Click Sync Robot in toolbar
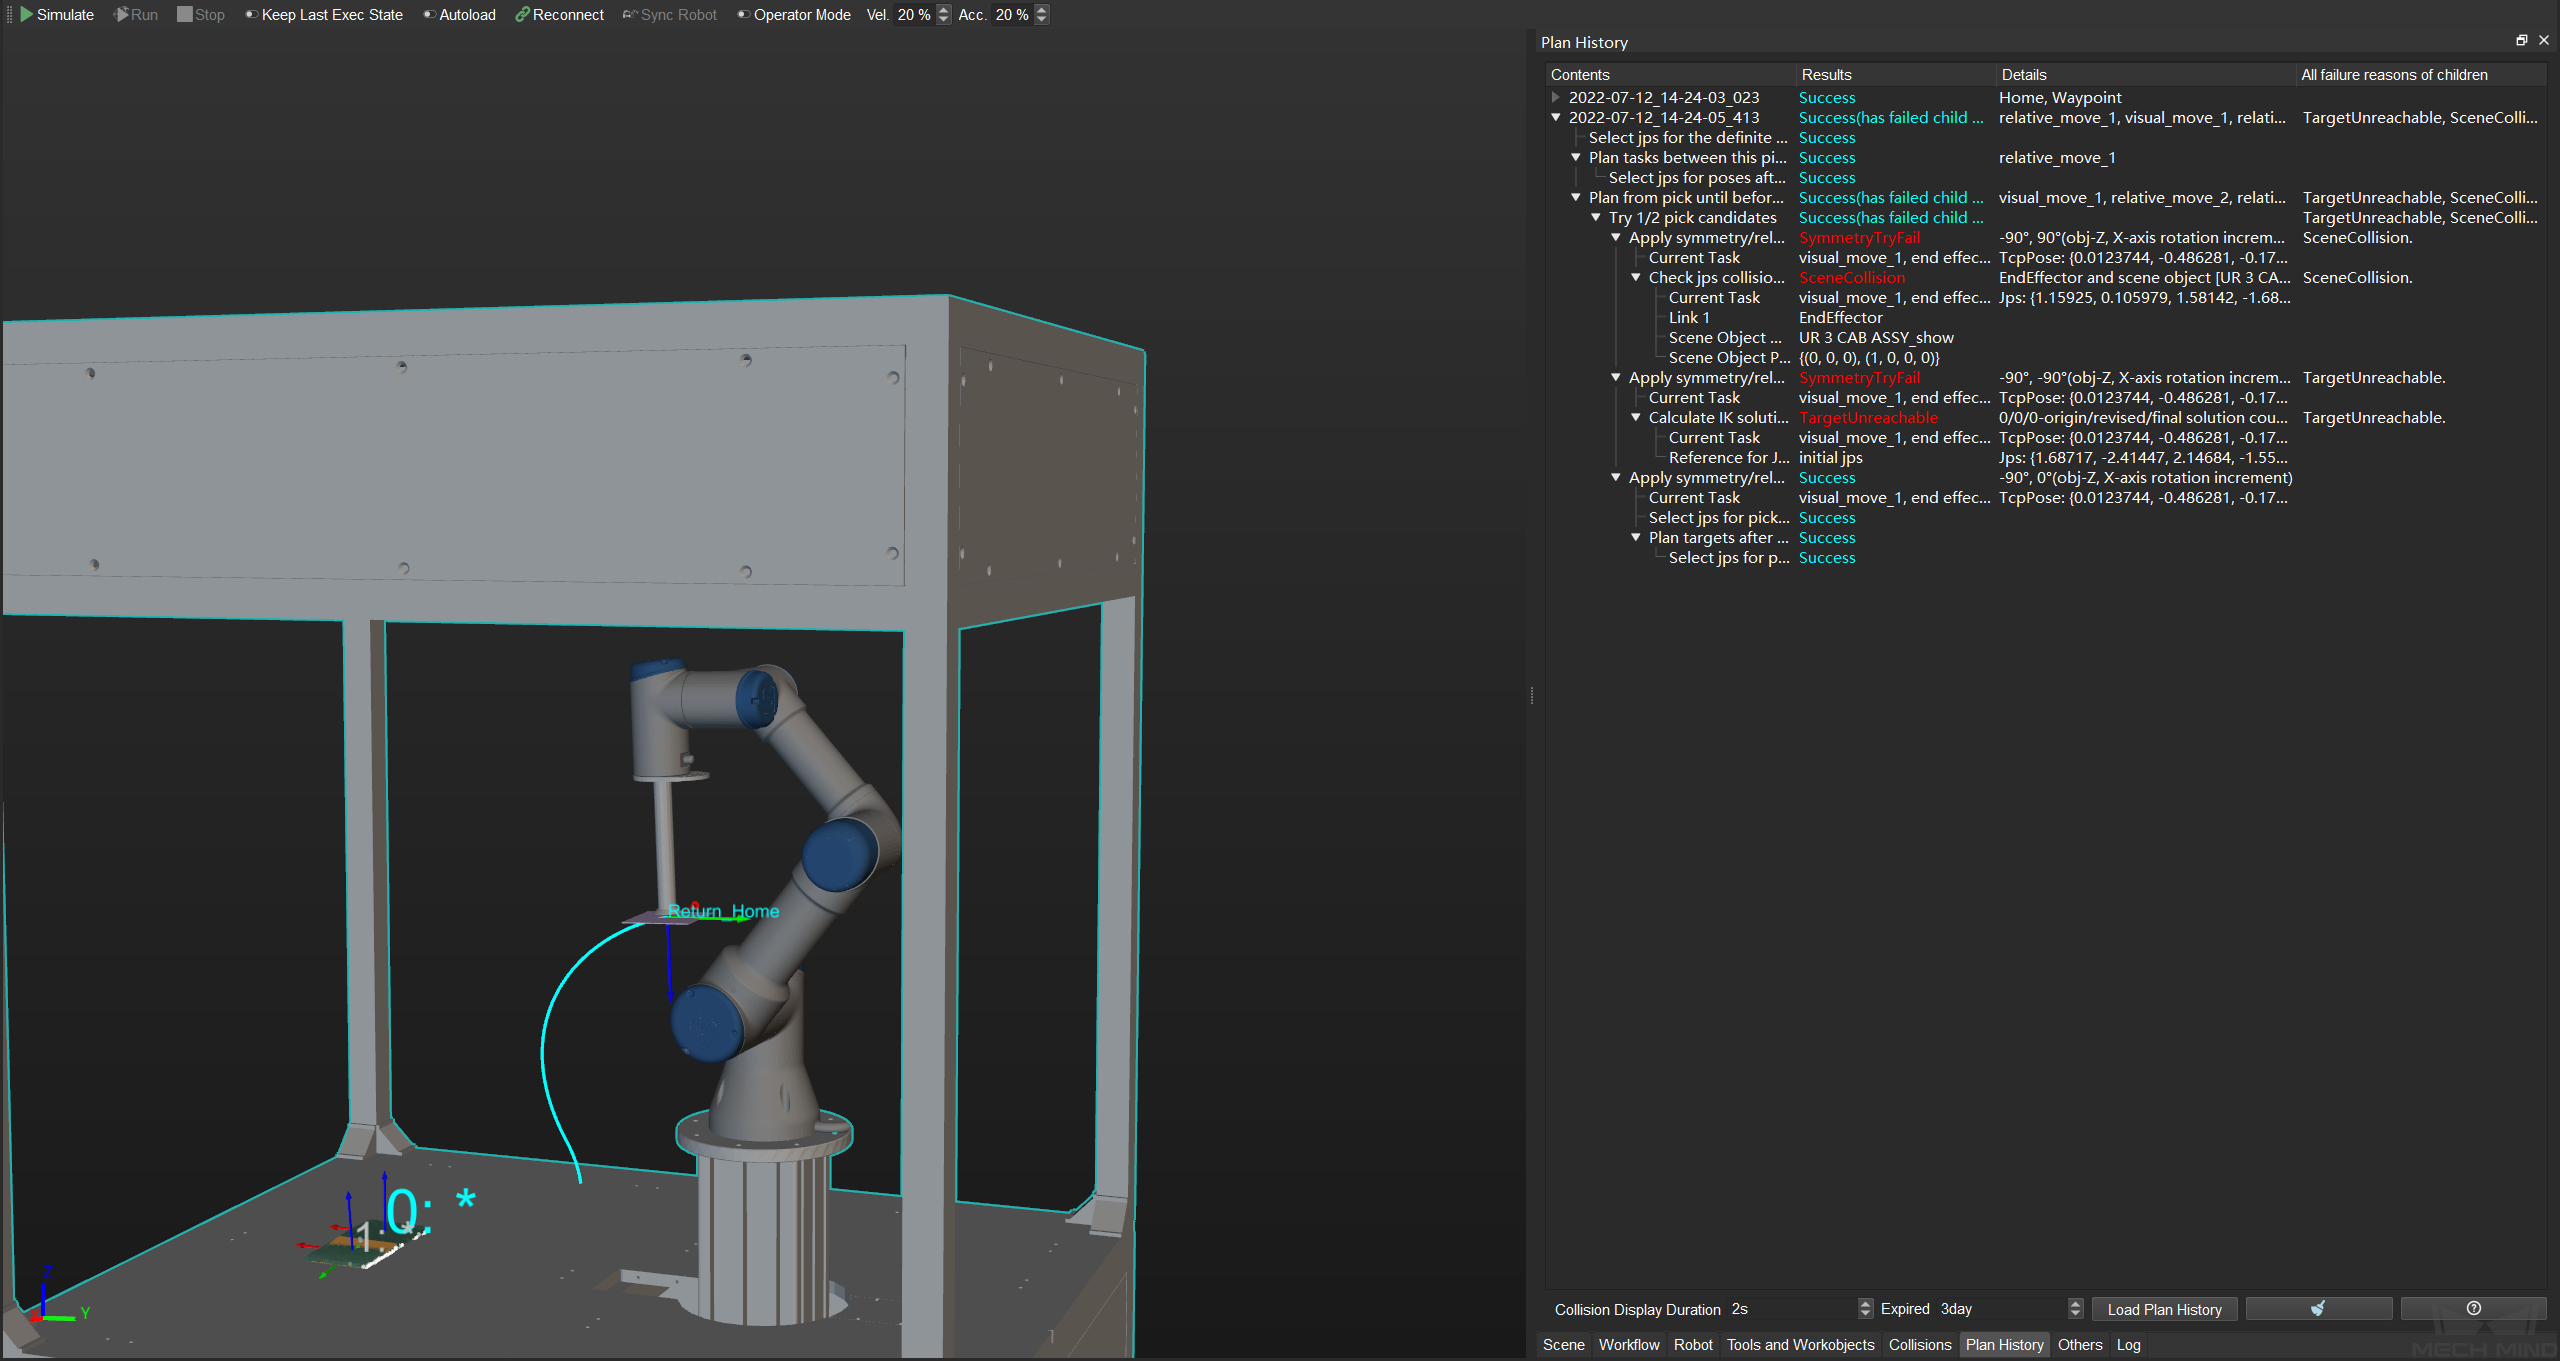 click(x=670, y=15)
